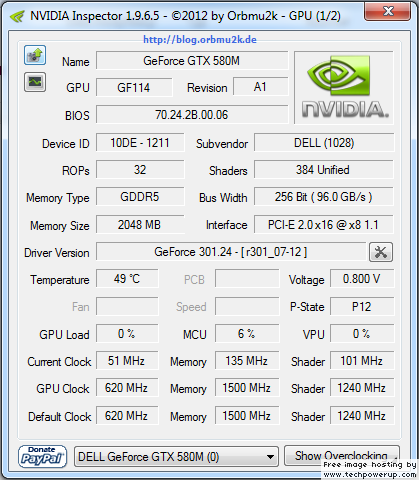Click the screenshot upload camera icon
This screenshot has width=419, height=480.
pos(35,55)
